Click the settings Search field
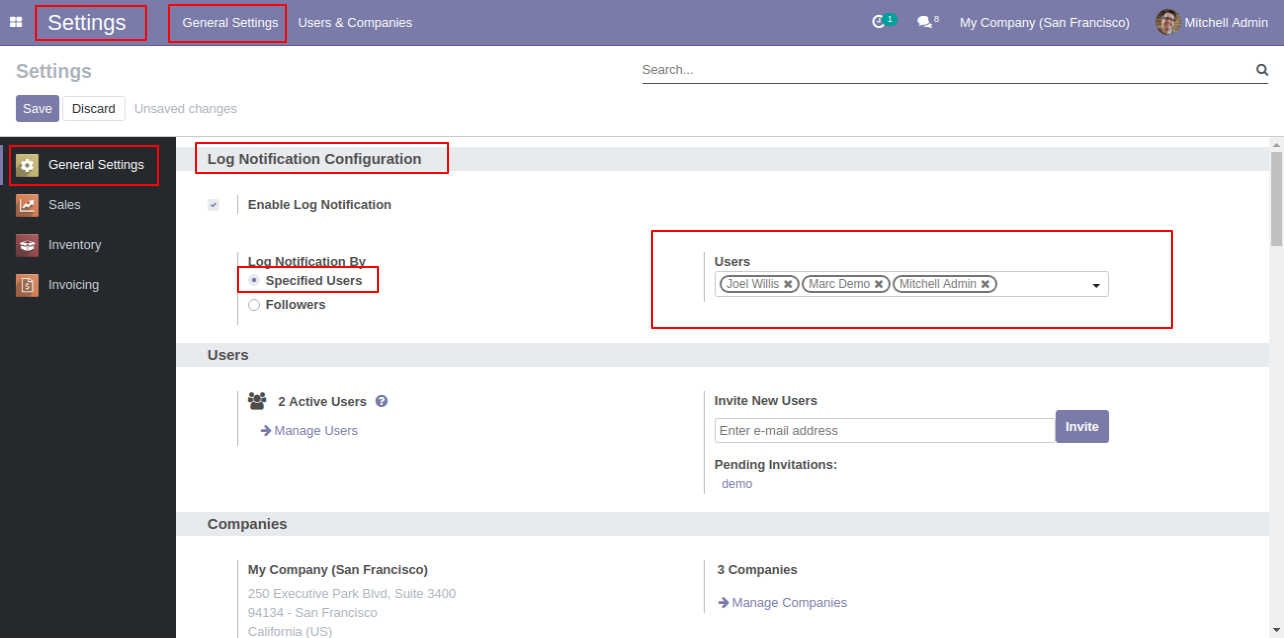 coord(947,70)
